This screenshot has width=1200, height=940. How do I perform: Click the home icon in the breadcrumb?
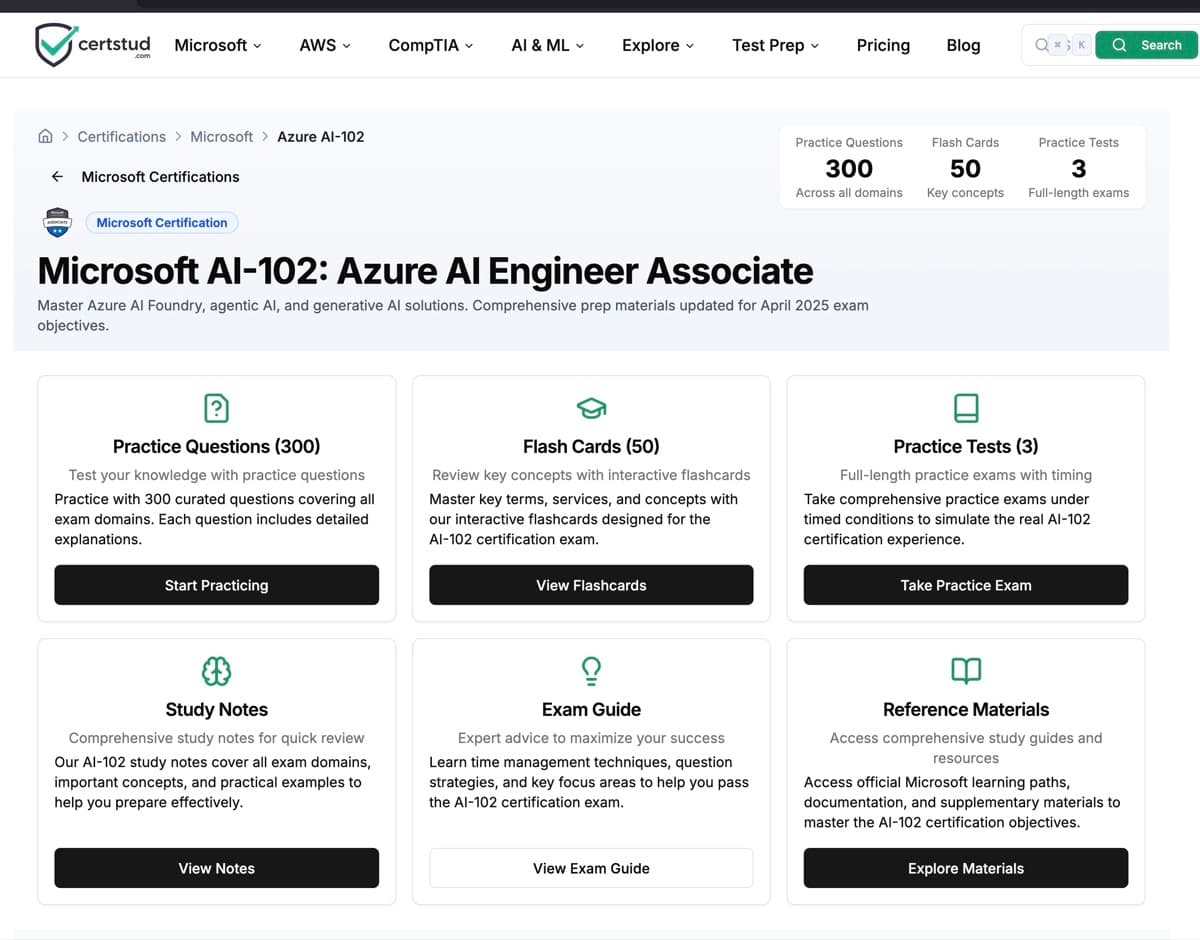point(44,136)
